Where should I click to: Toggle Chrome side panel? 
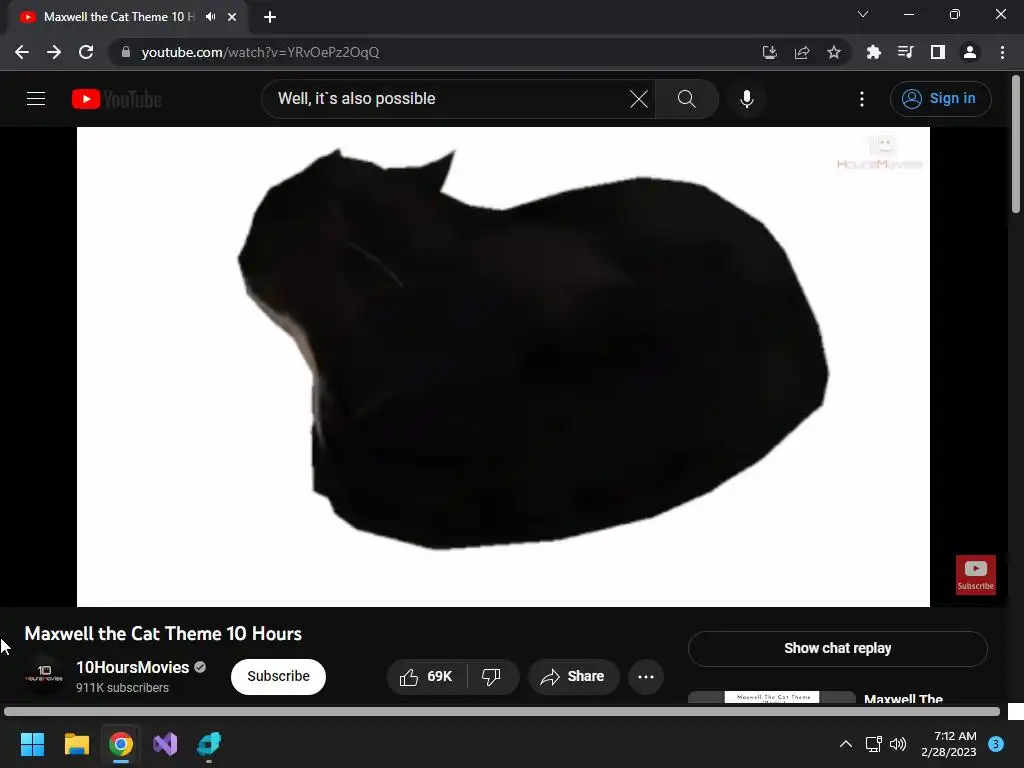coord(938,52)
